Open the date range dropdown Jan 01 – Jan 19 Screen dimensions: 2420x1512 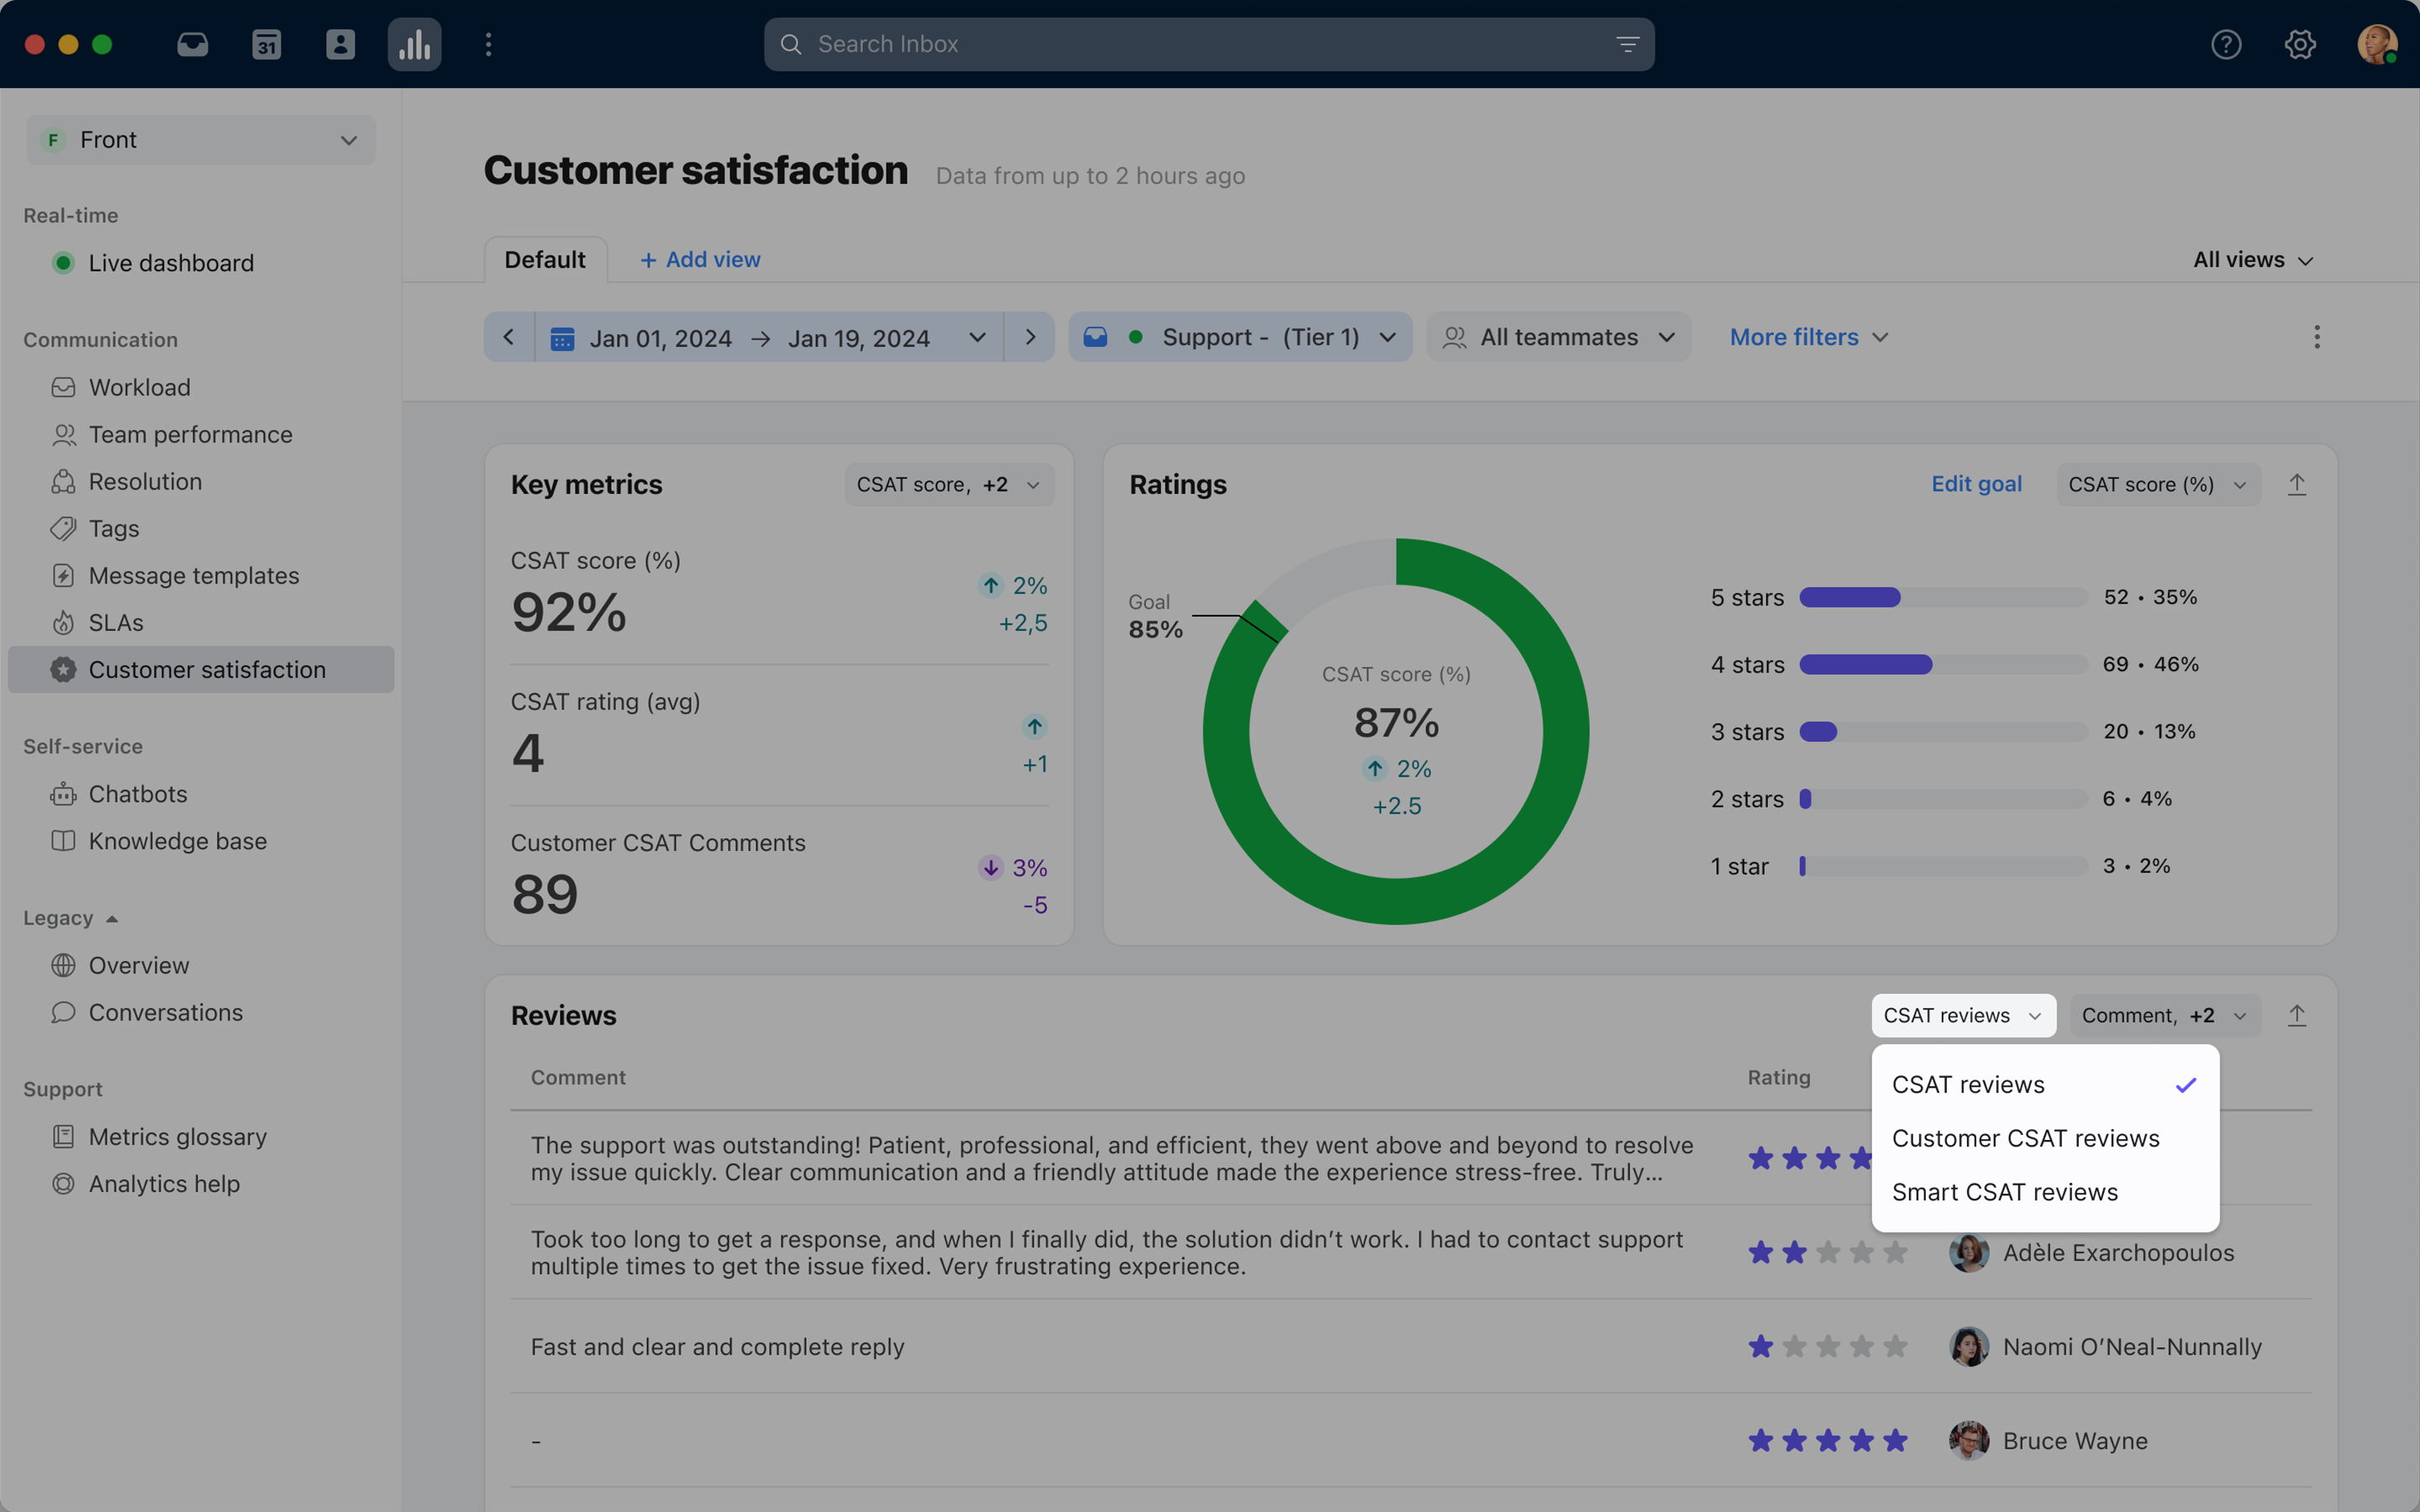click(x=769, y=337)
